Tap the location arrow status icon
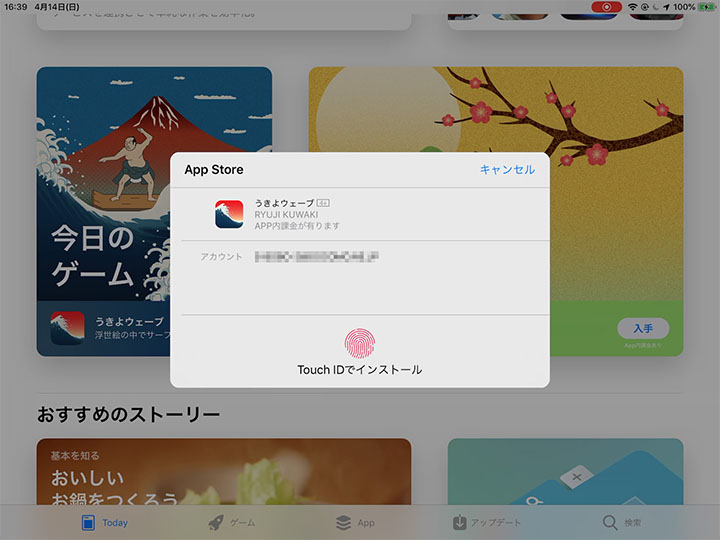This screenshot has height=540, width=720. pos(666,7)
